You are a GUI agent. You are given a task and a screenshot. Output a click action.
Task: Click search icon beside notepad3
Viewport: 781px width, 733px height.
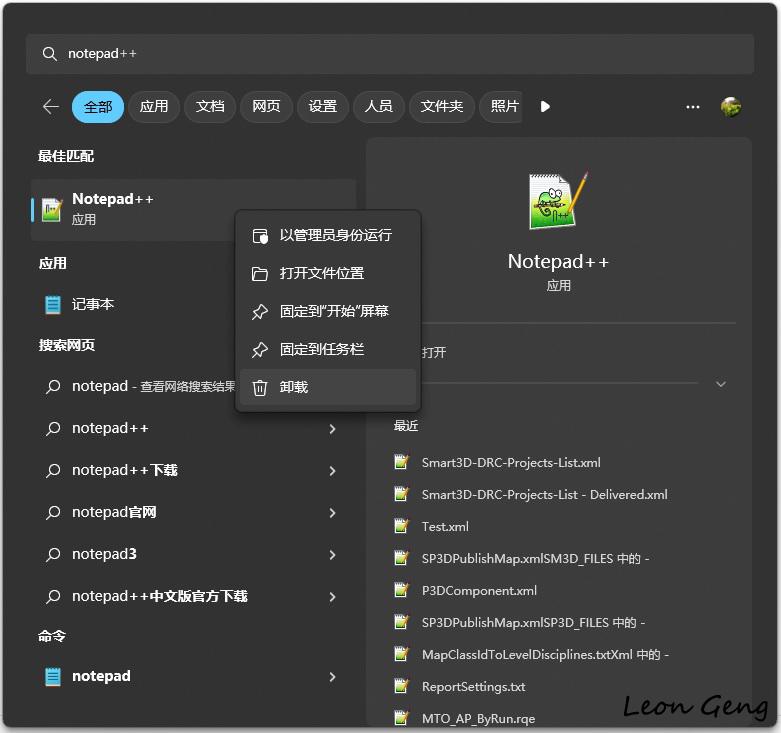[x=53, y=554]
